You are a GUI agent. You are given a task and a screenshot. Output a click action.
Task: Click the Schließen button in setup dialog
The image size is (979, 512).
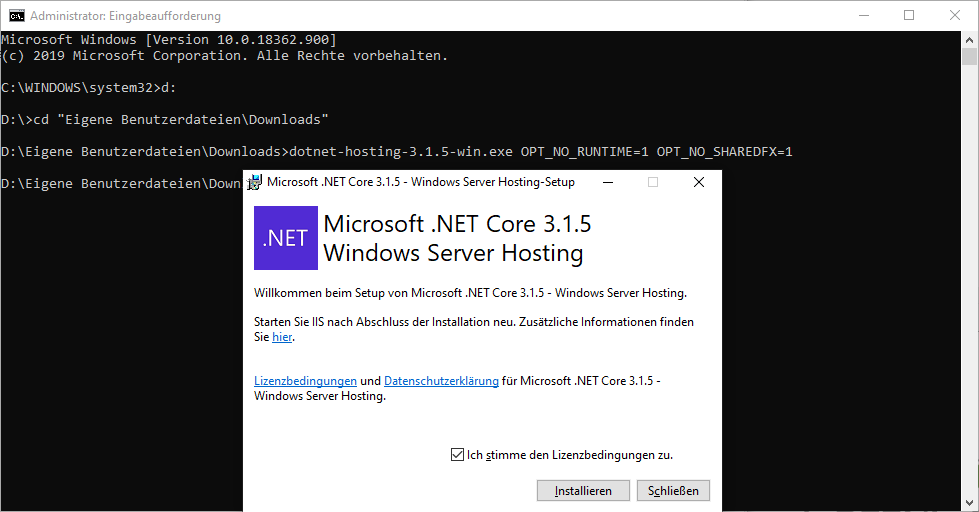point(673,491)
